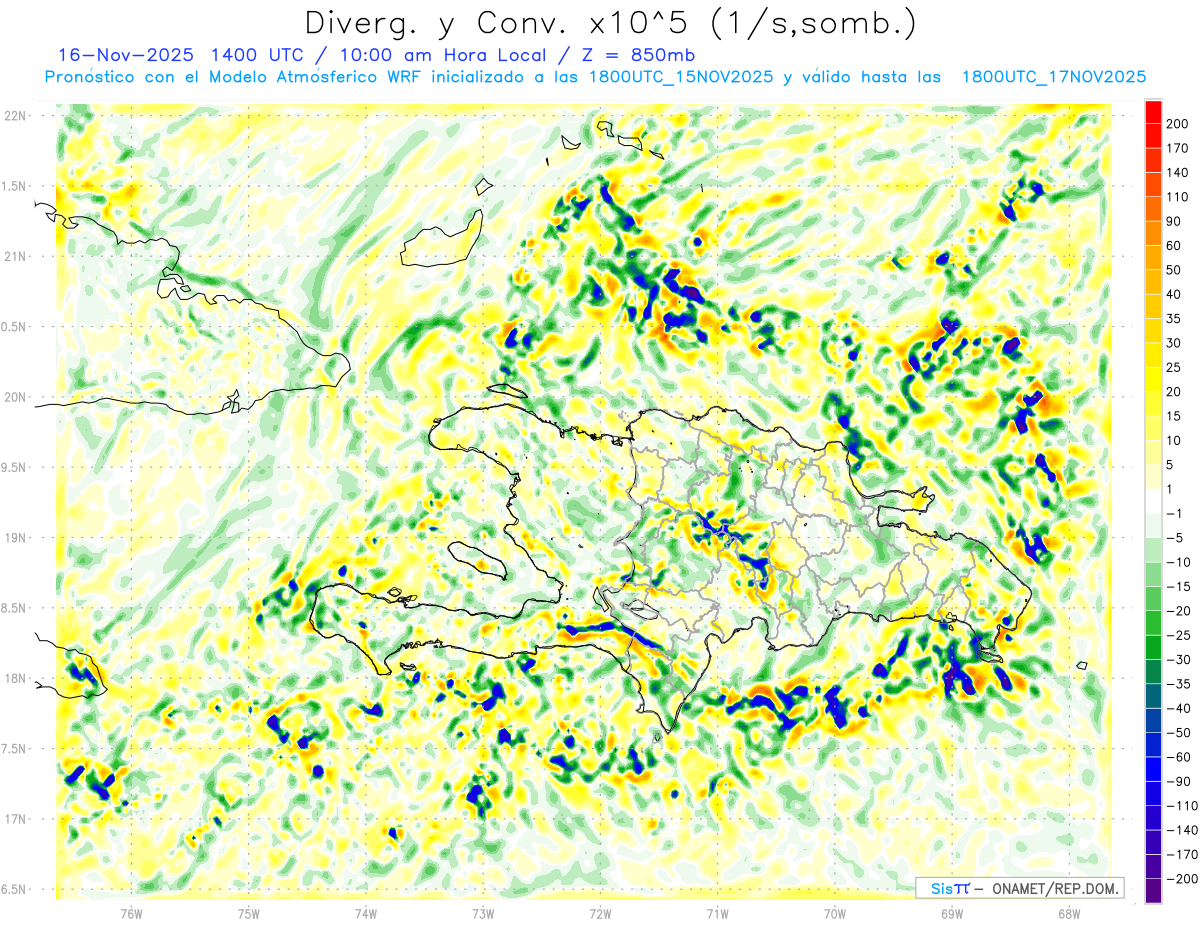This screenshot has width=1200, height=927.
Task: Click the latitude label "19N"
Action: coord(15,538)
